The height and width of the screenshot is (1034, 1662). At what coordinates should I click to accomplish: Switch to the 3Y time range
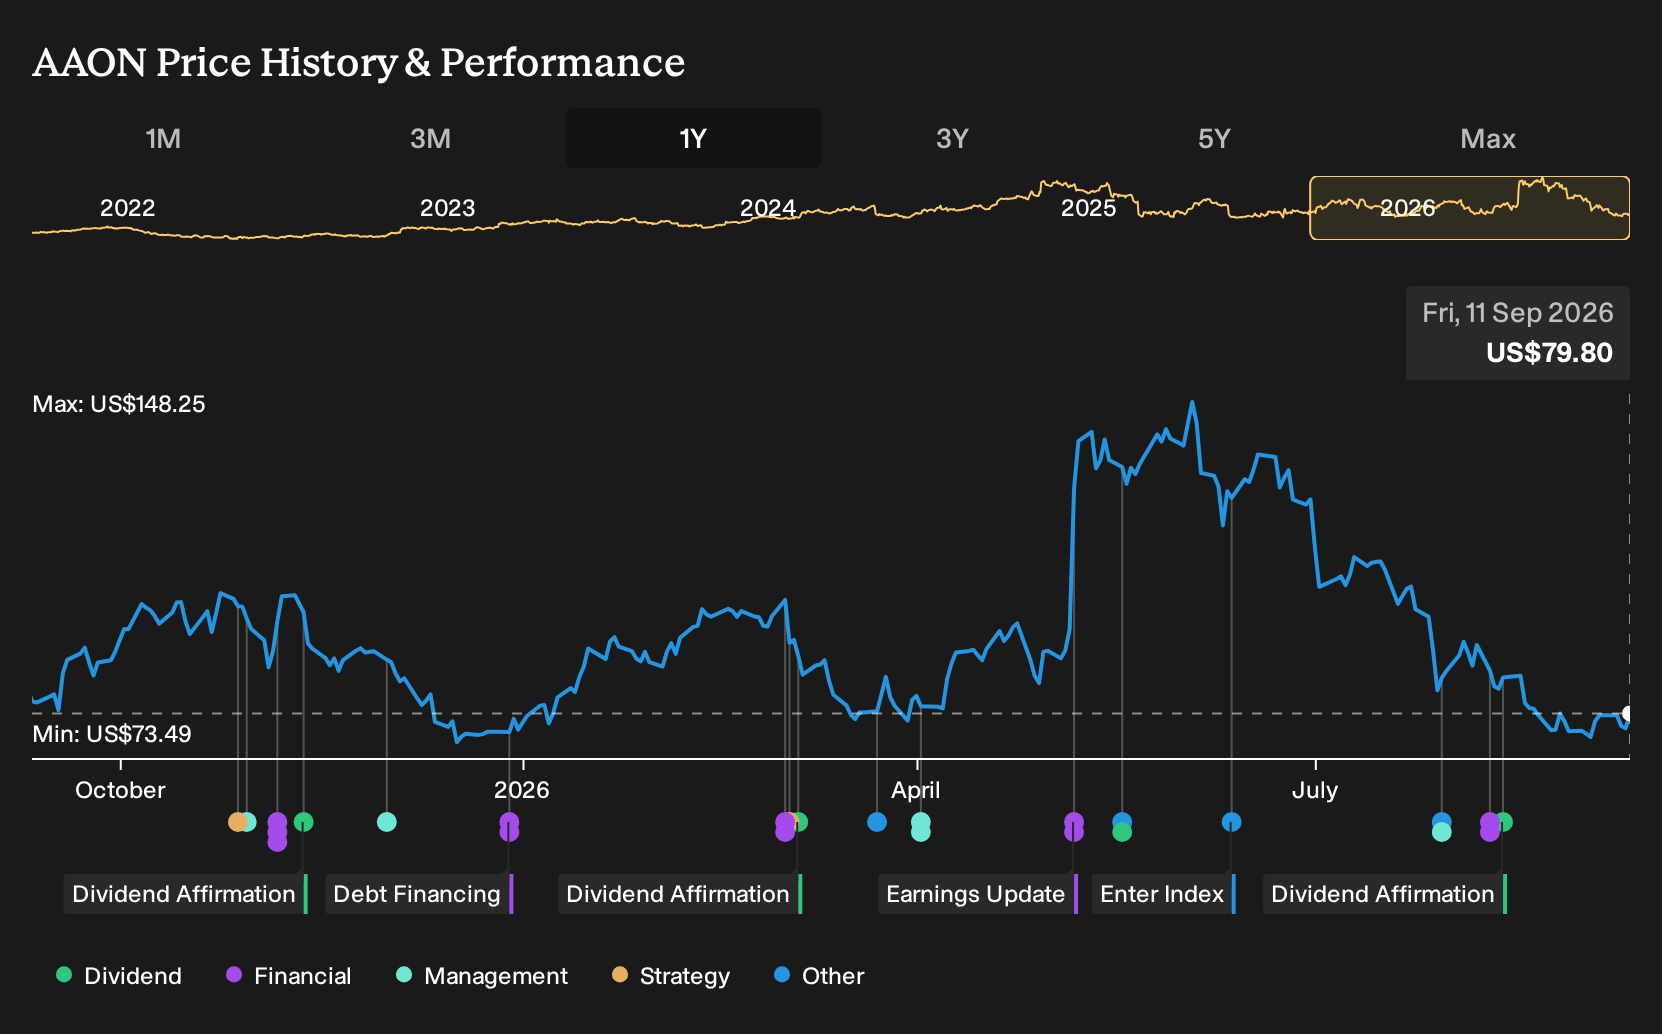click(952, 138)
